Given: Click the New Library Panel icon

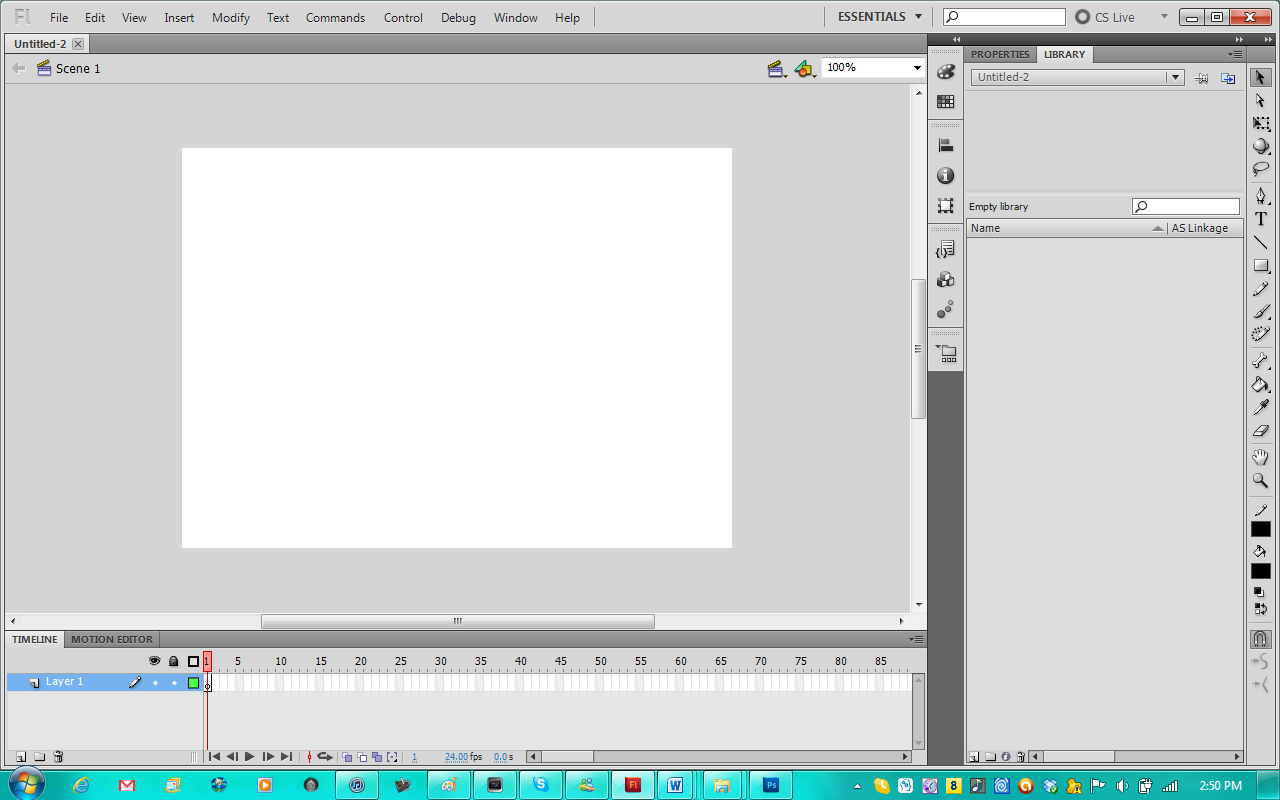Looking at the screenshot, I should click(x=1228, y=77).
